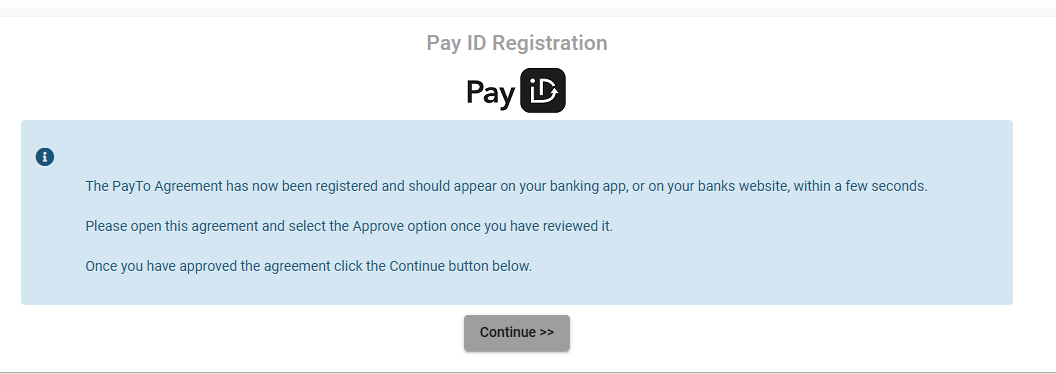
Task: Select the Pay ID Registration heading
Action: coord(517,42)
